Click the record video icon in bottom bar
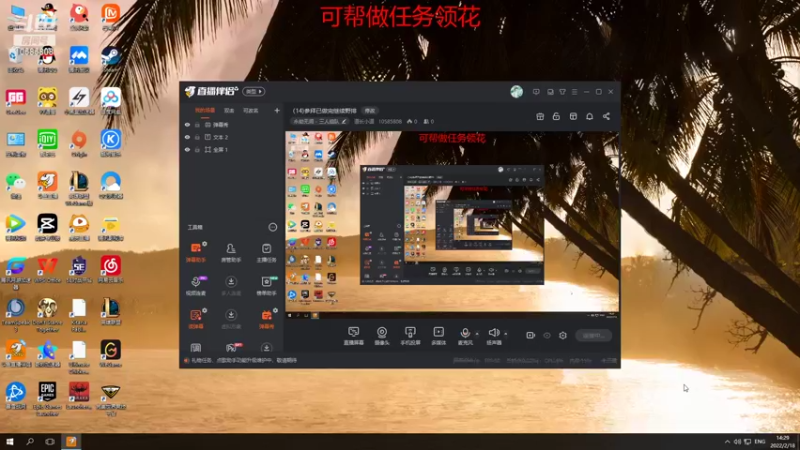Viewport: 800px width, 450px height. pyautogui.click(x=531, y=335)
